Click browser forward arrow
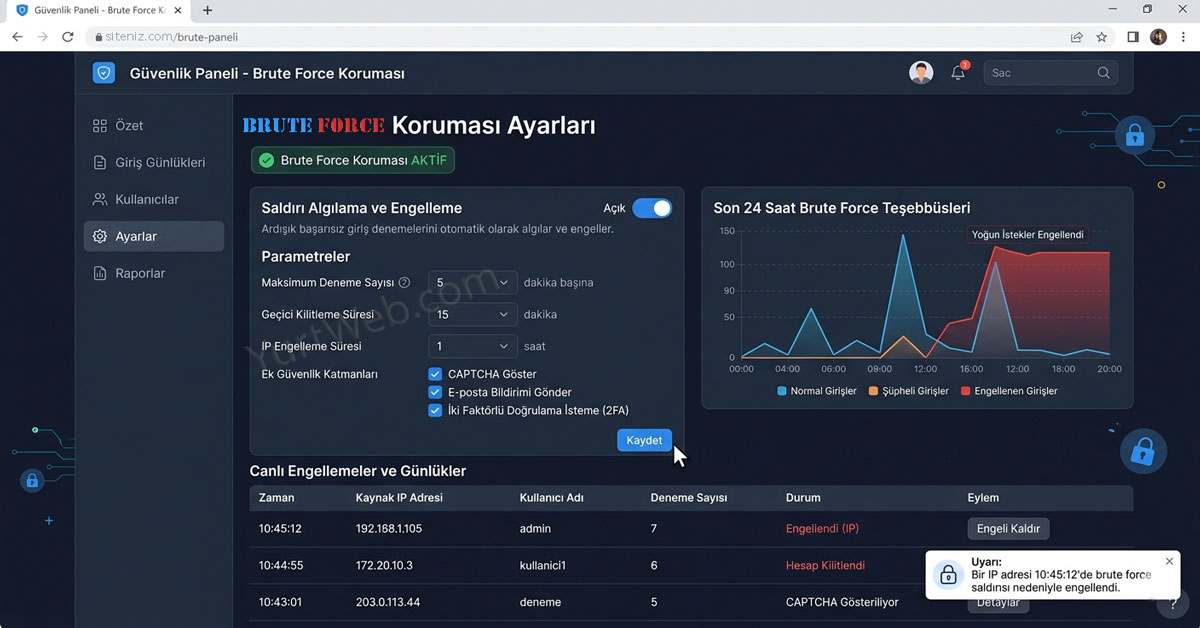Viewport: 1200px width, 628px height. [x=42, y=37]
